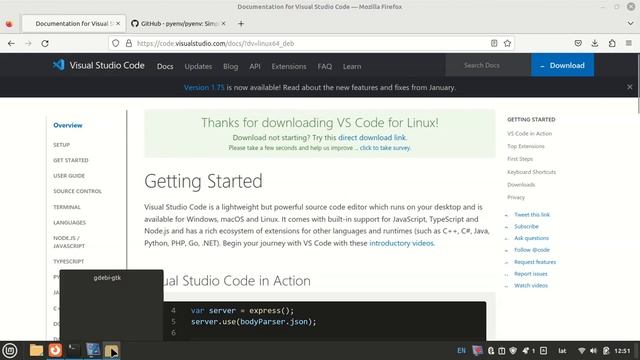Click the blue Download button
This screenshot has height=360, width=640.
(562, 65)
